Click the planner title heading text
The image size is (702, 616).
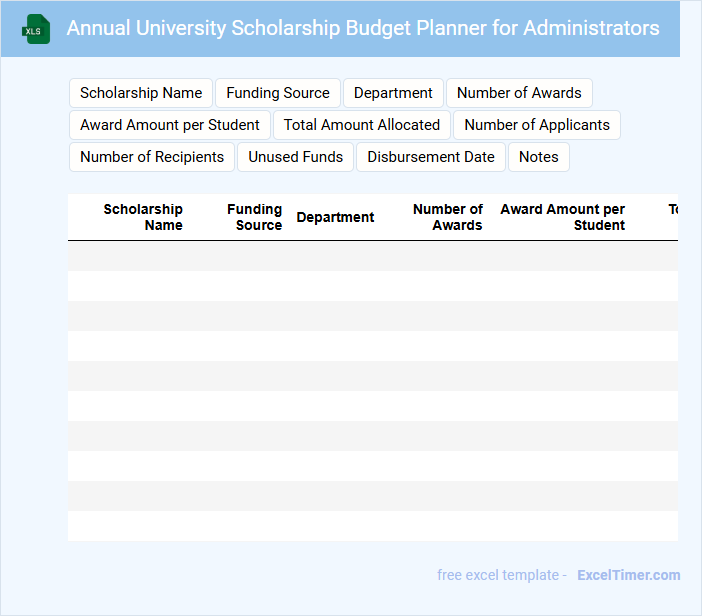point(363,28)
